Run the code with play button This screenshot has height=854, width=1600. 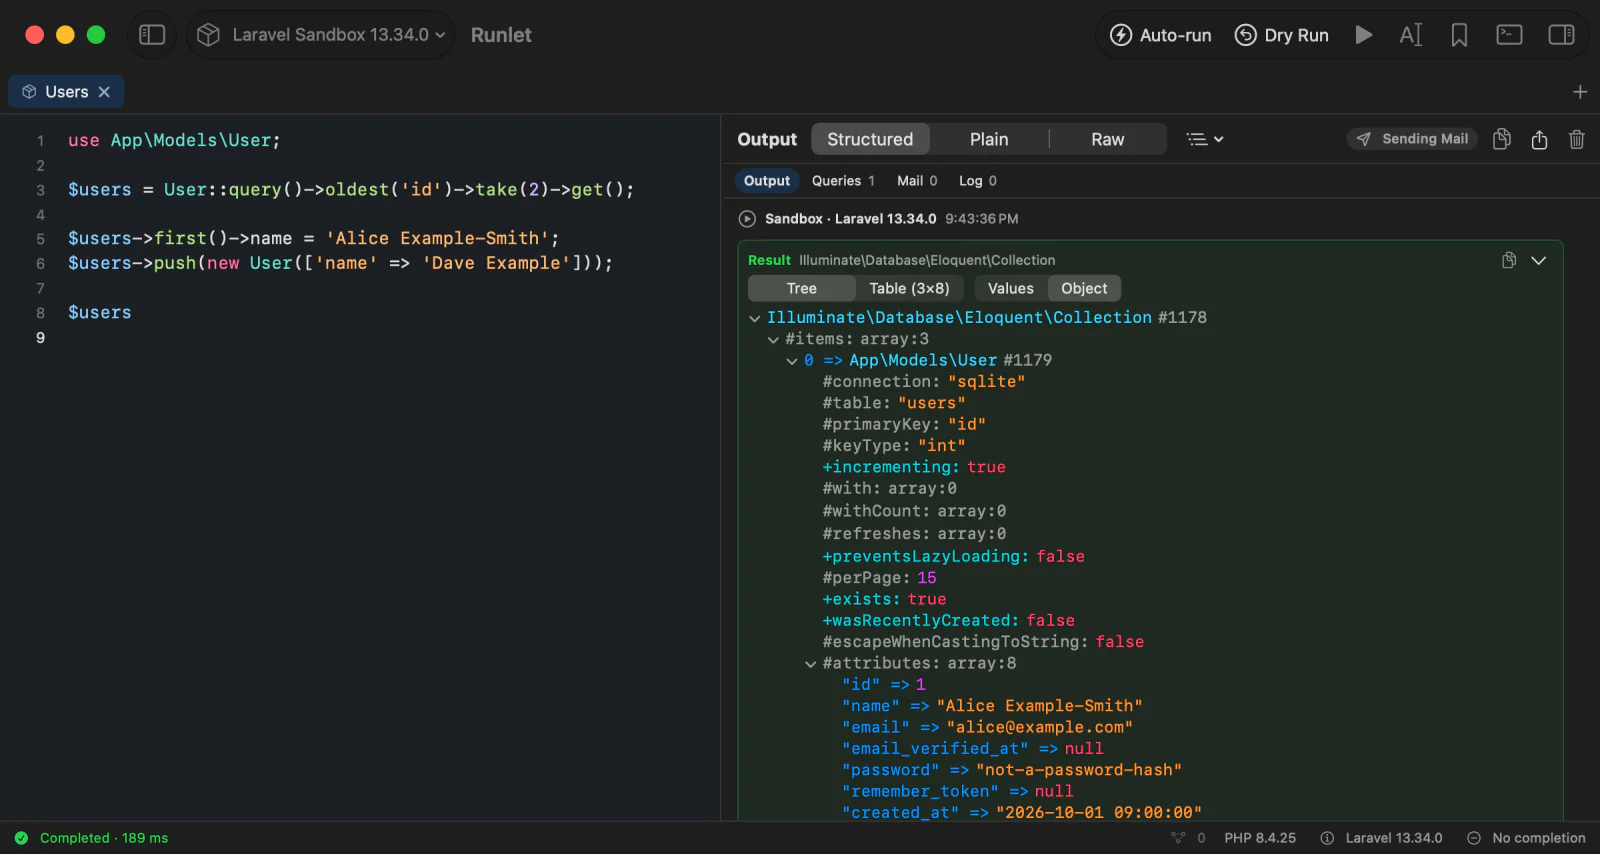(1363, 35)
